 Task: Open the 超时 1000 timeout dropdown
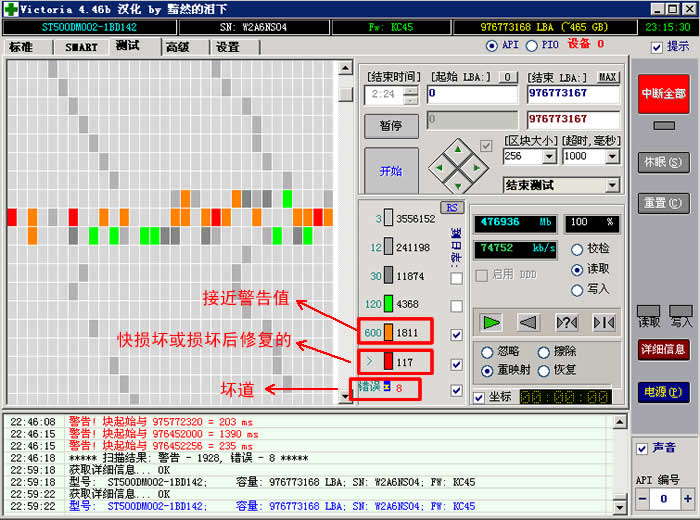pyautogui.click(x=612, y=156)
